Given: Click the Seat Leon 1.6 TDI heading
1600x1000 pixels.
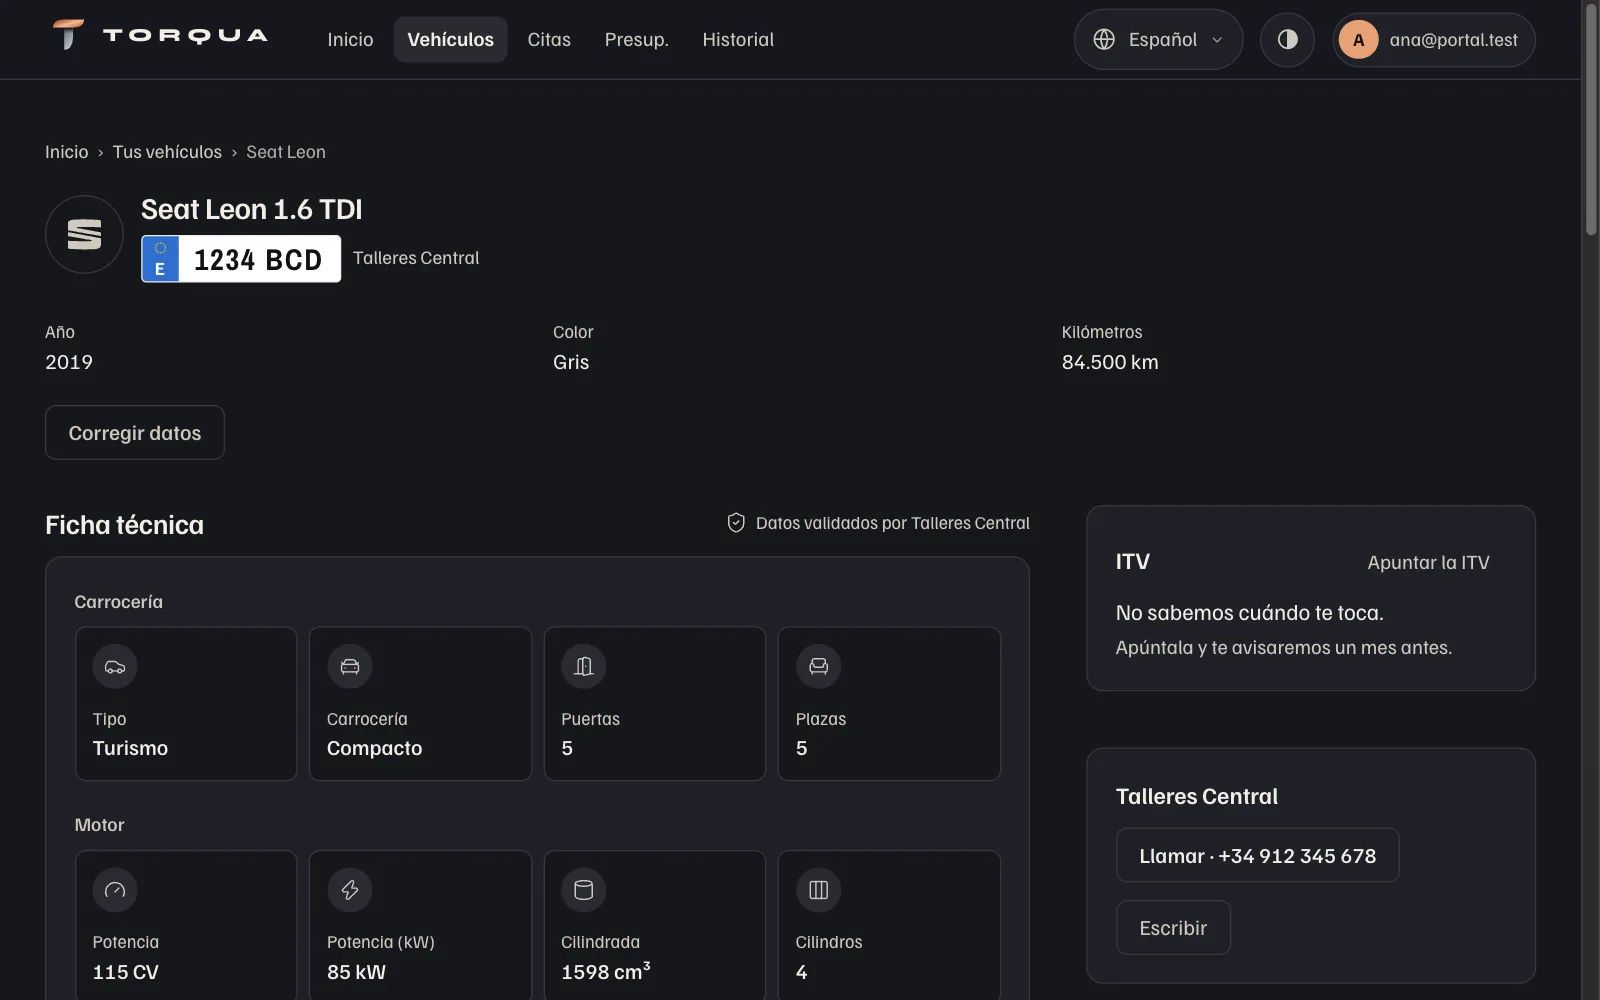Looking at the screenshot, I should (251, 209).
